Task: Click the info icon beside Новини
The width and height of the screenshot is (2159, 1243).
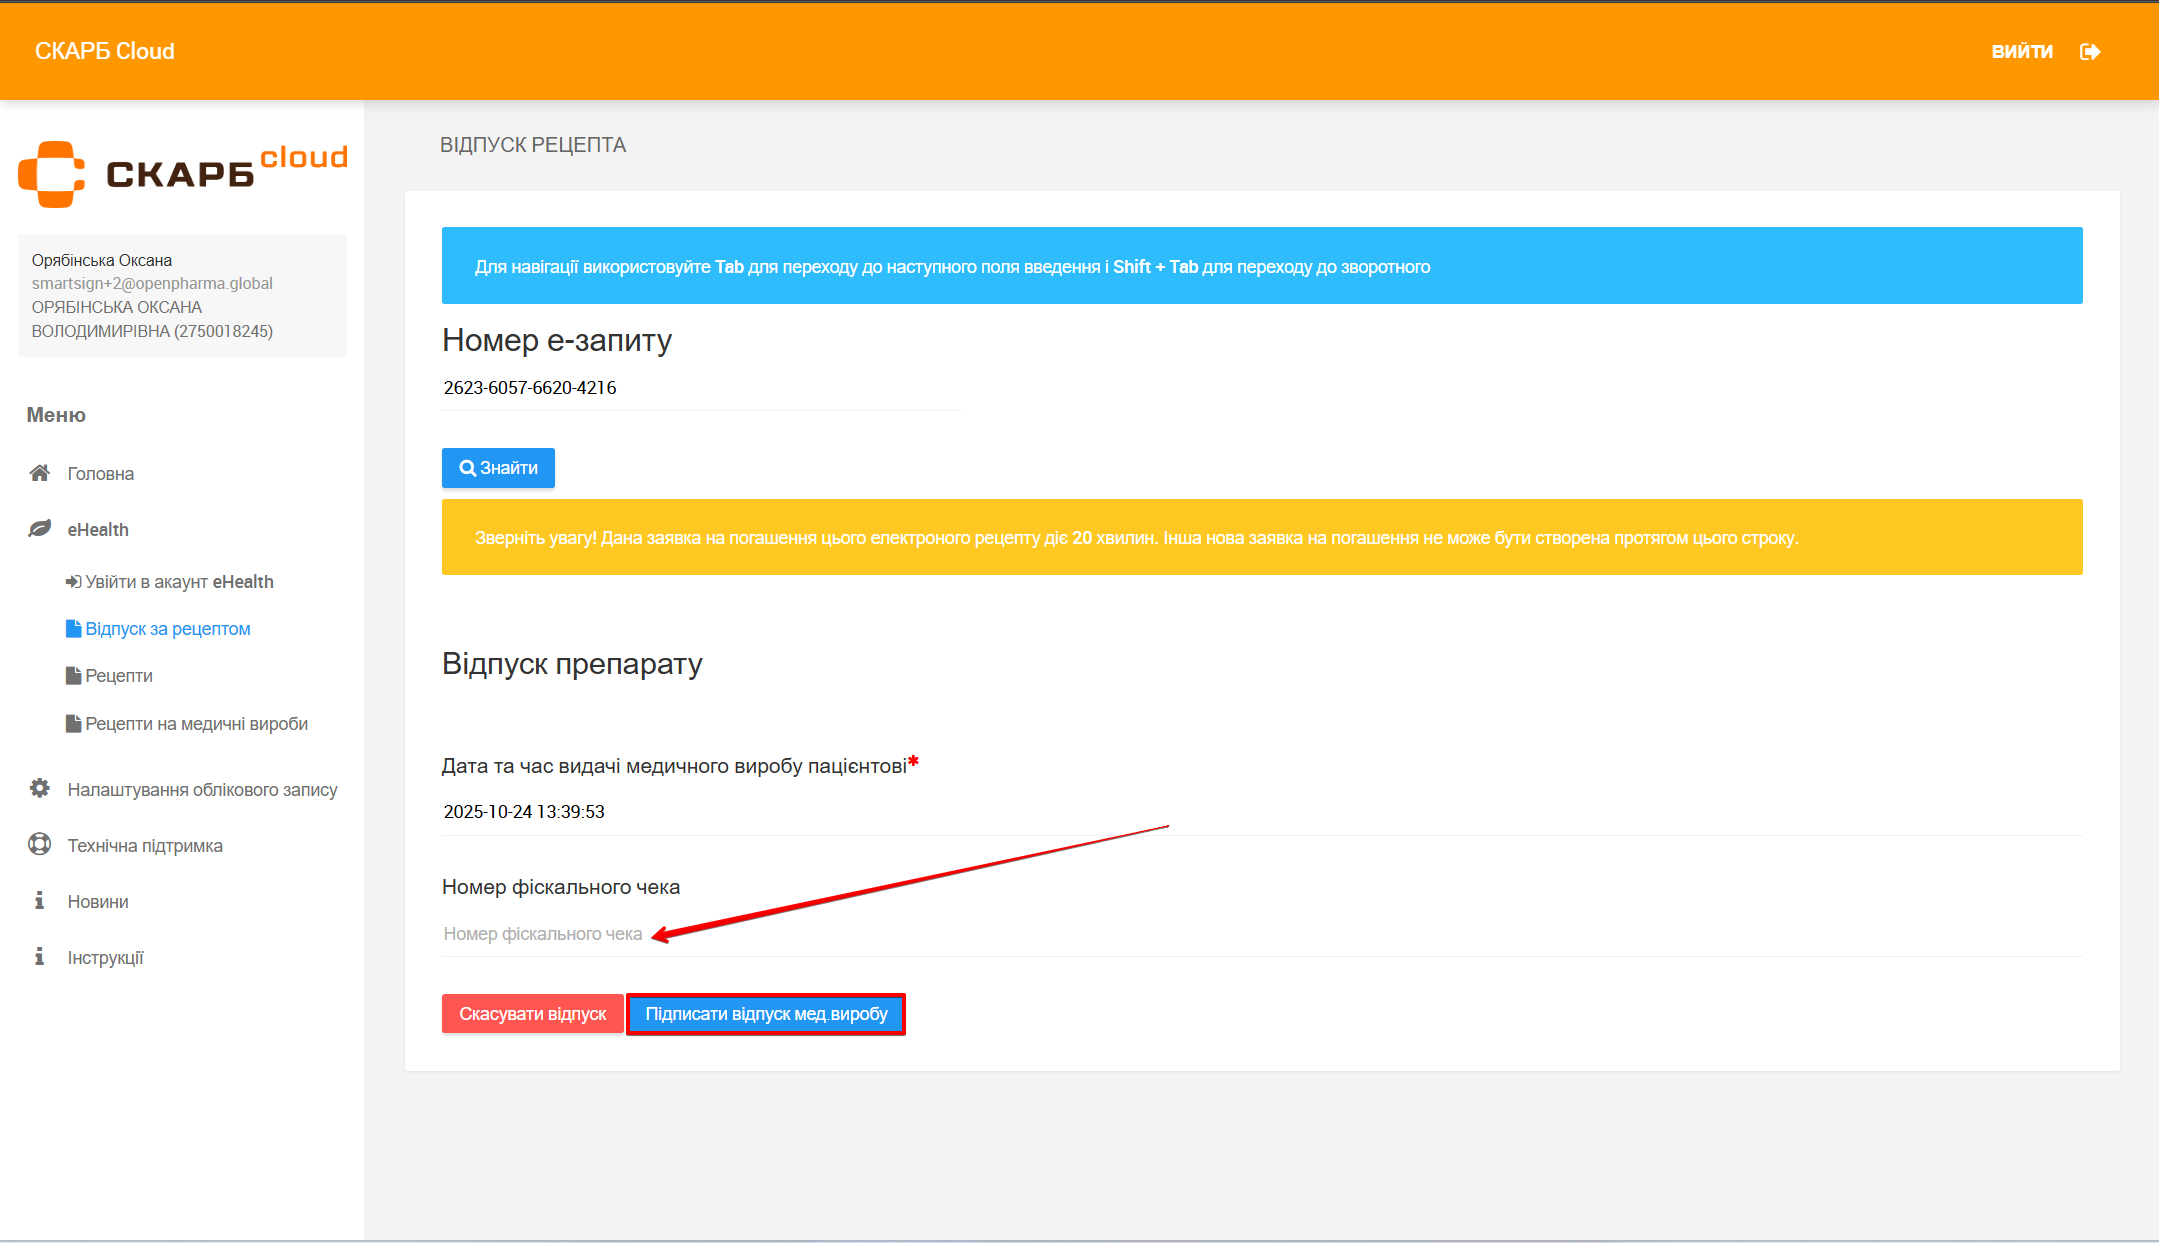Action: (x=40, y=901)
